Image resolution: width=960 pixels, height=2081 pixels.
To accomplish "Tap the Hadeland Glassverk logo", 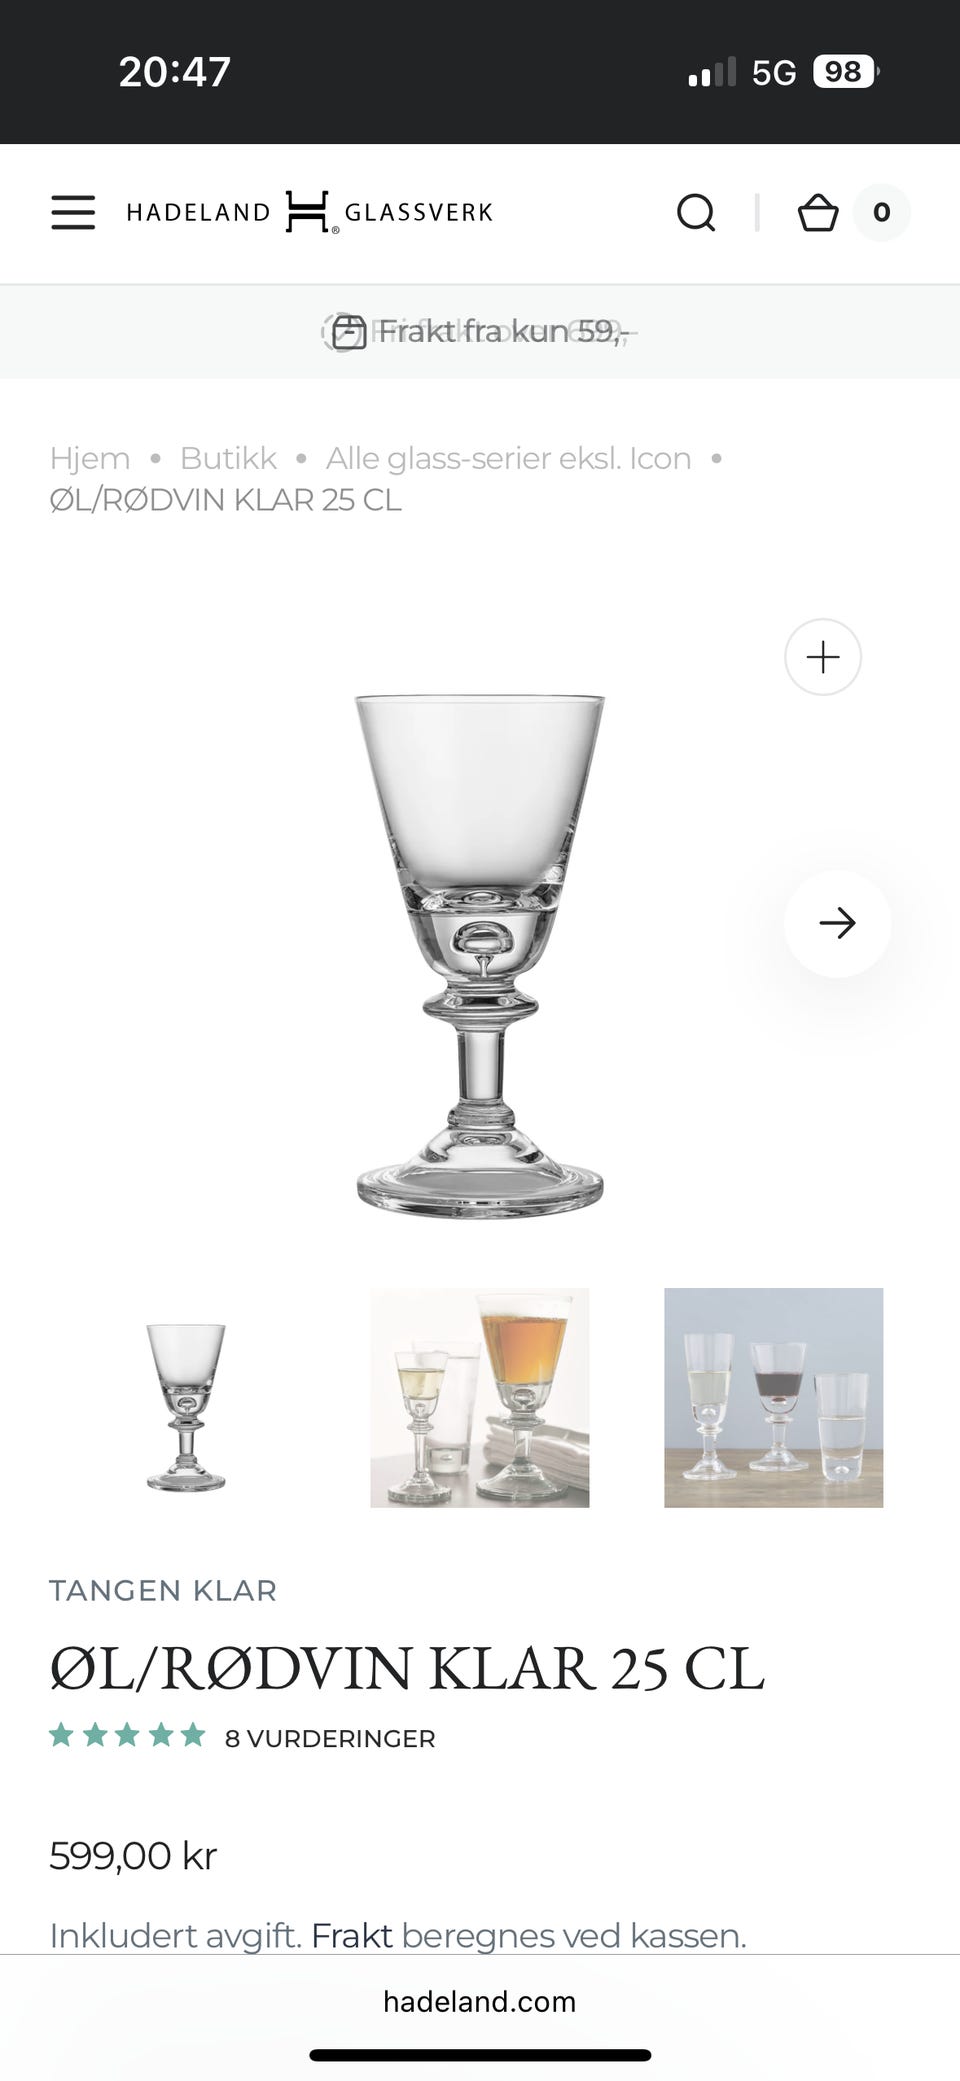I will 310,212.
